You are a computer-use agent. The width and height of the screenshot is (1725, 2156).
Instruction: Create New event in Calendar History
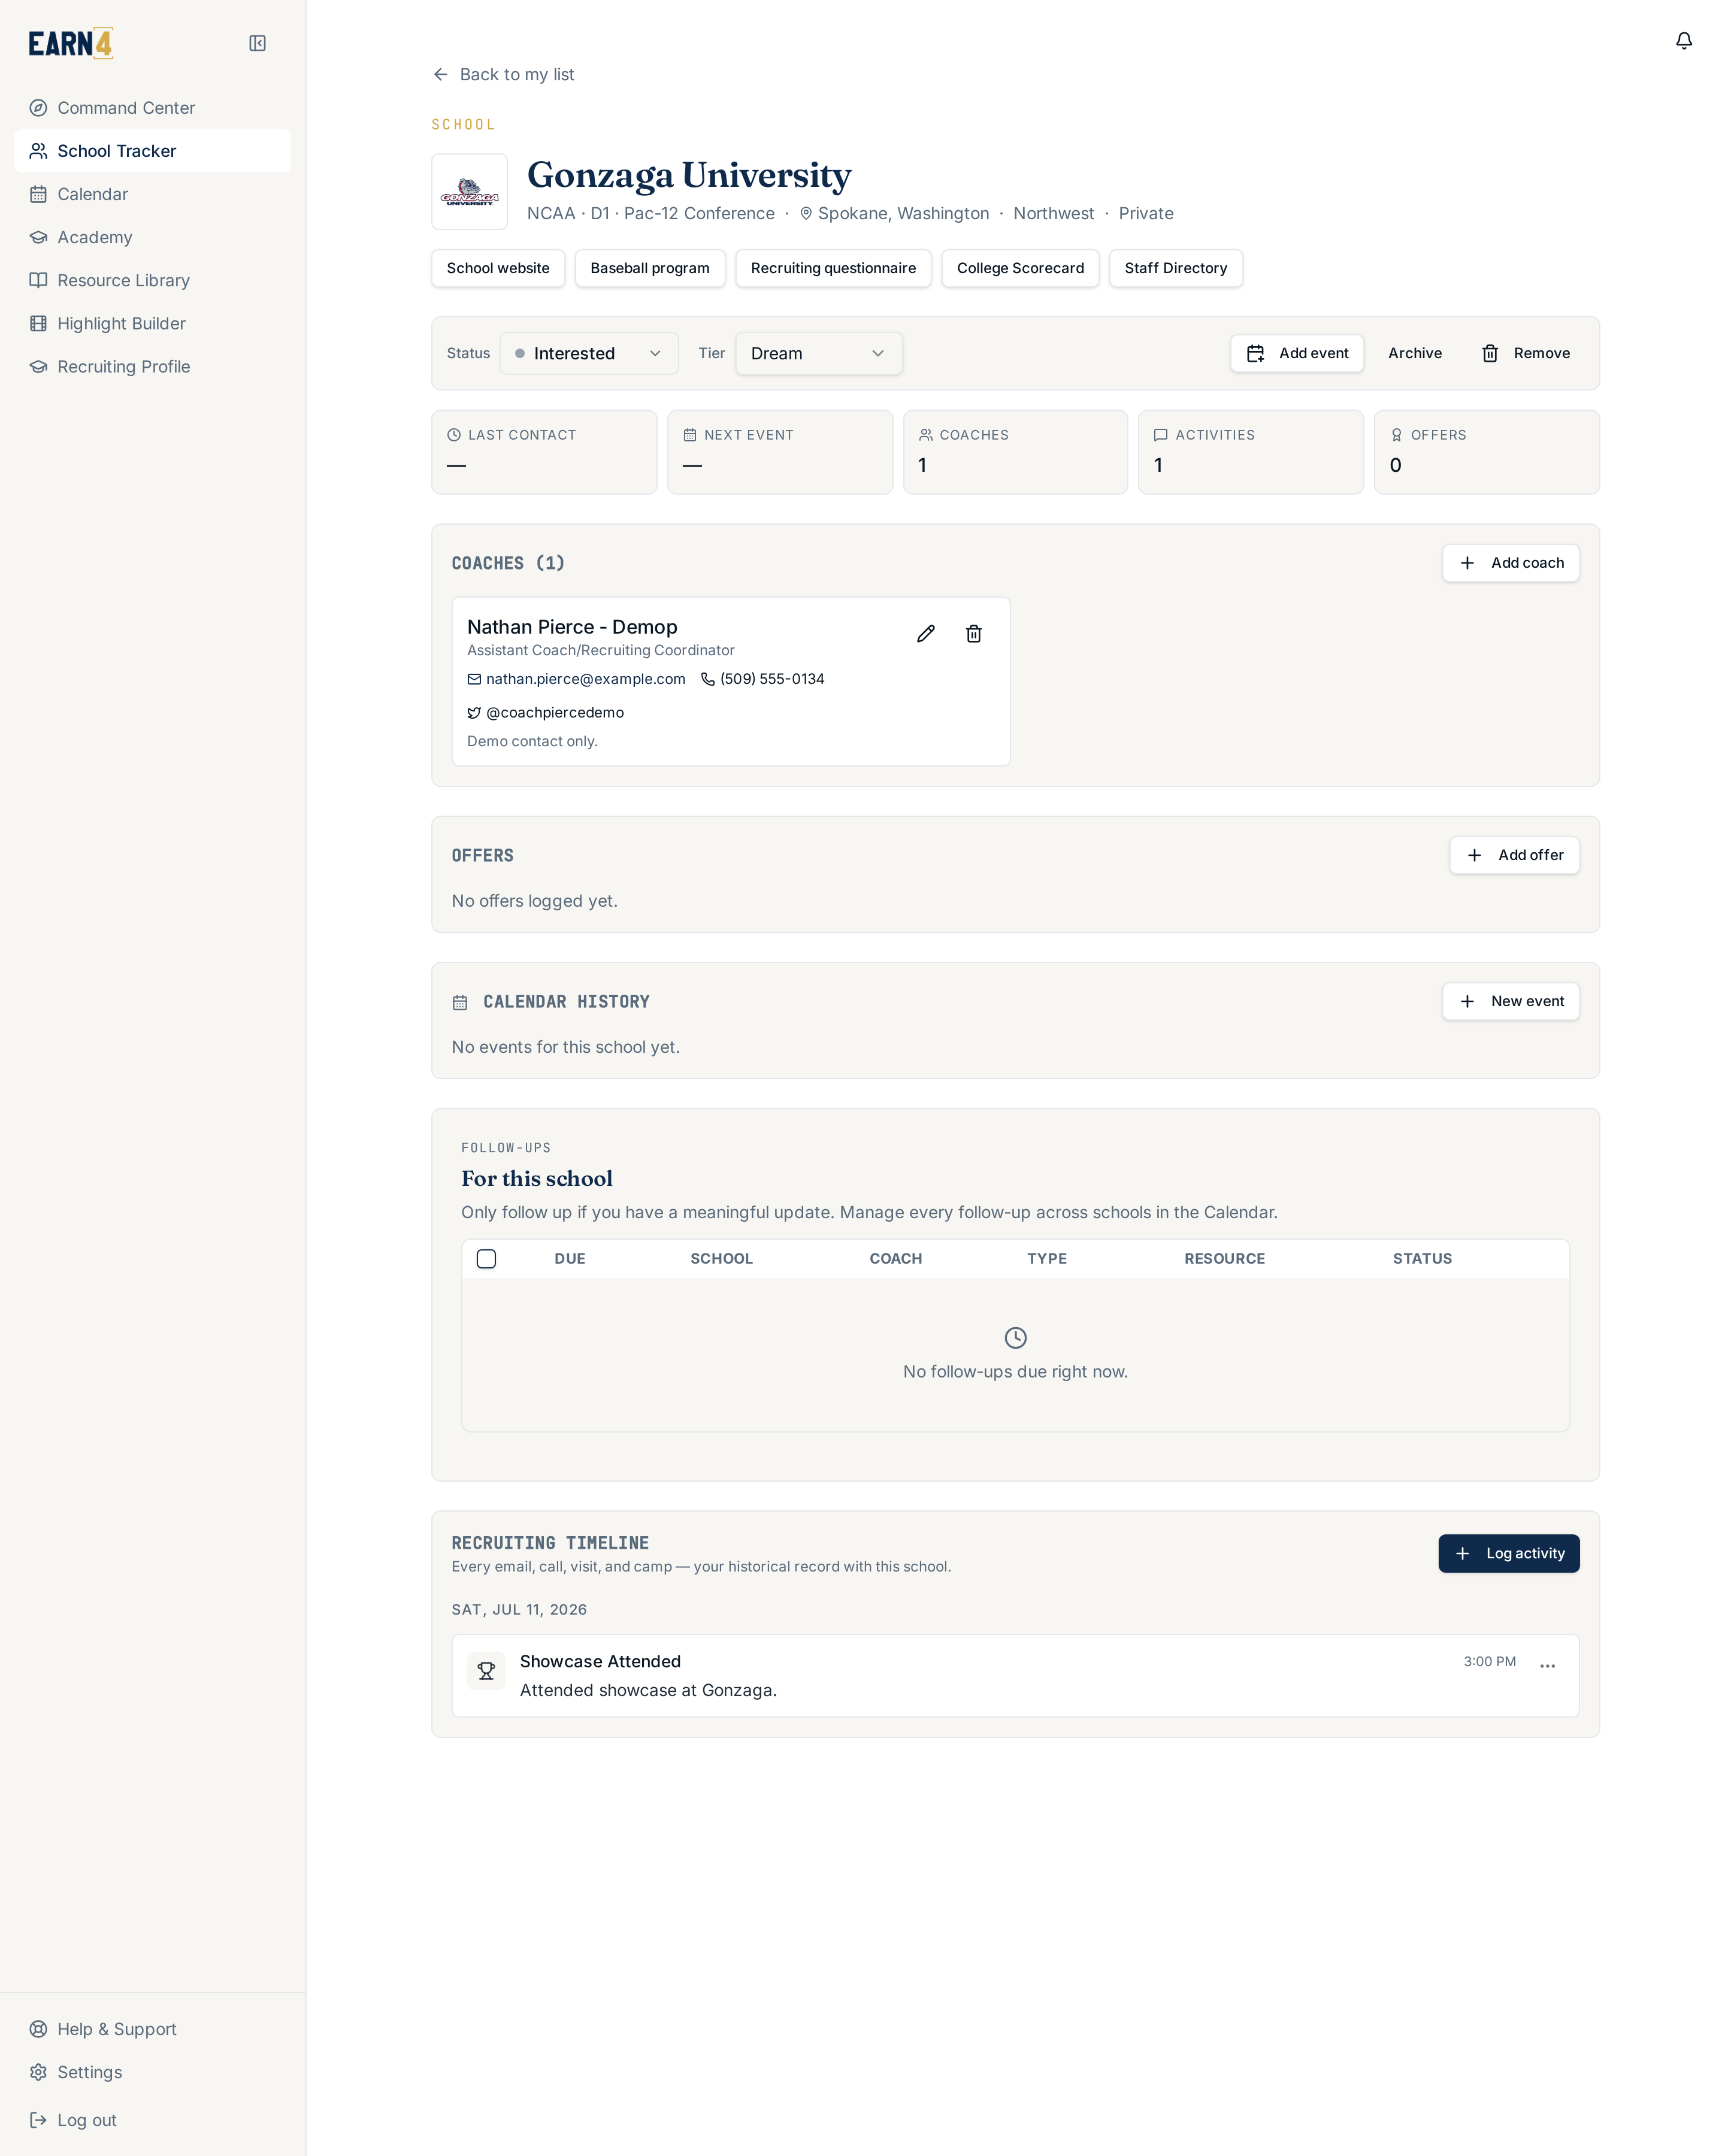click(1510, 1001)
